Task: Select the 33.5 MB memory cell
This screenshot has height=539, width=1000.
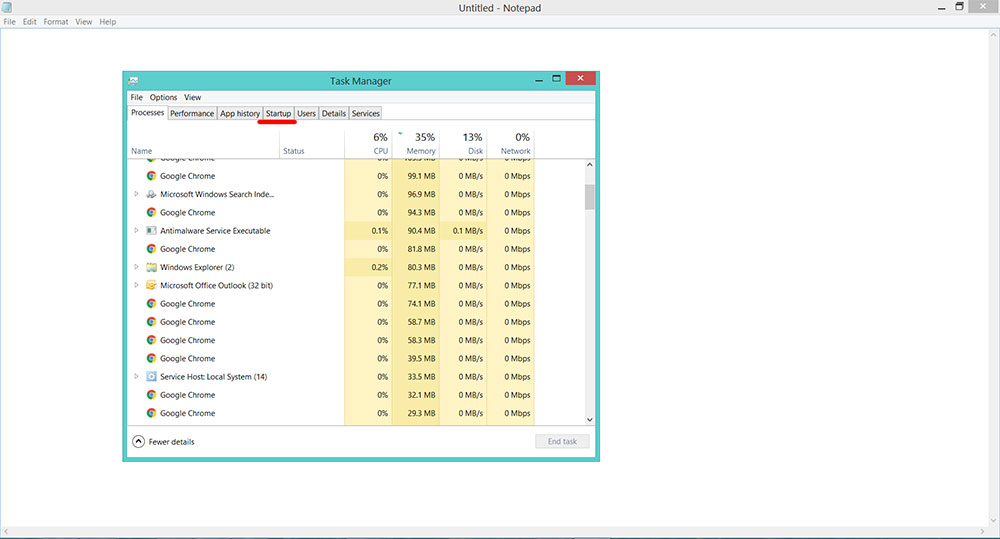Action: [415, 376]
